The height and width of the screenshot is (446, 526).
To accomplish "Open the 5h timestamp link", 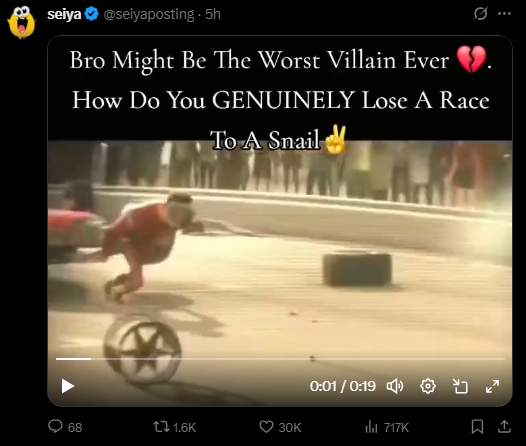I will [x=213, y=14].
